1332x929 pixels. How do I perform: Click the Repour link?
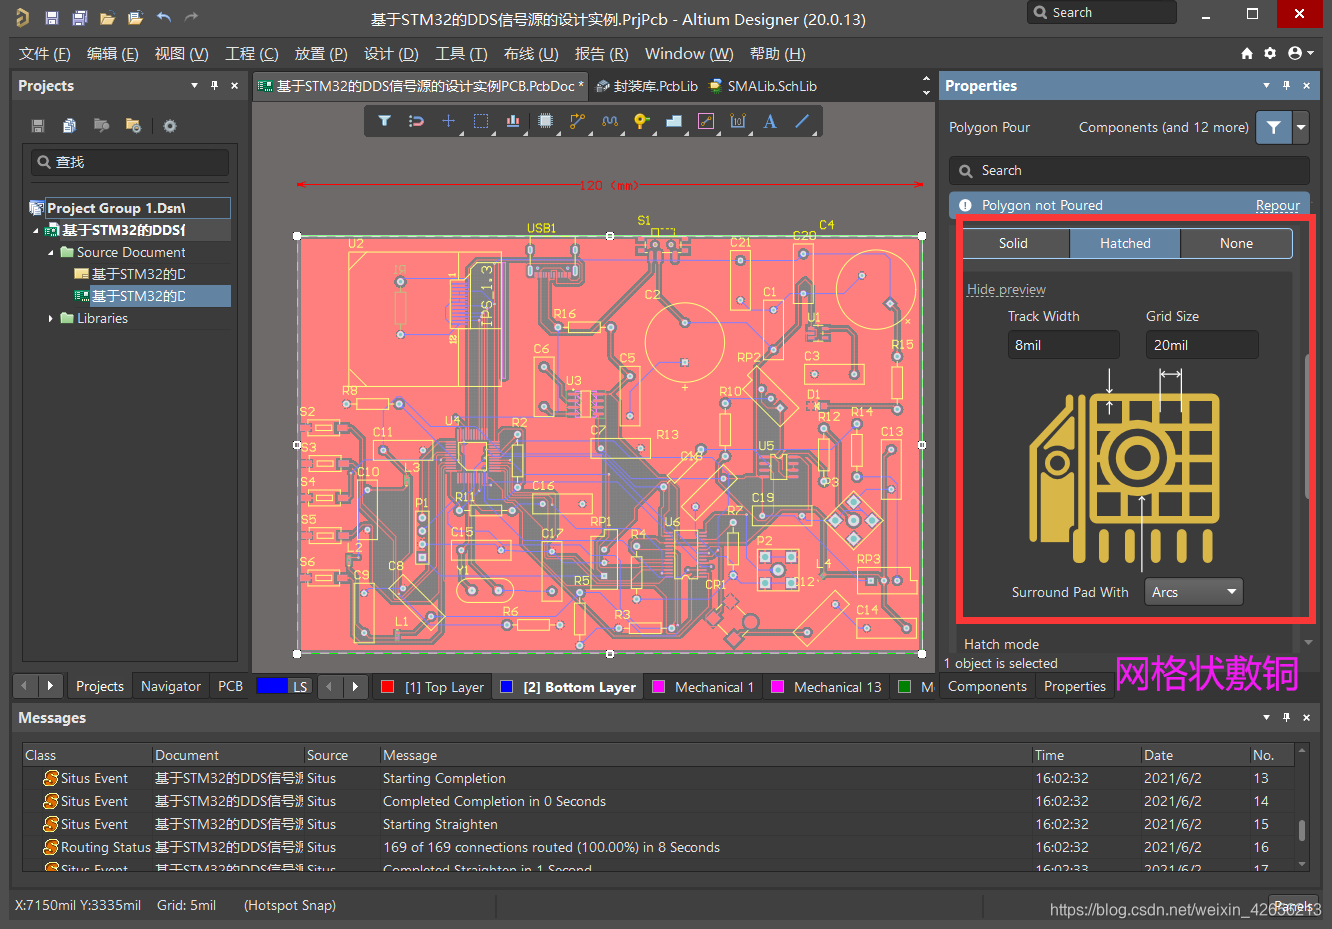(x=1278, y=205)
